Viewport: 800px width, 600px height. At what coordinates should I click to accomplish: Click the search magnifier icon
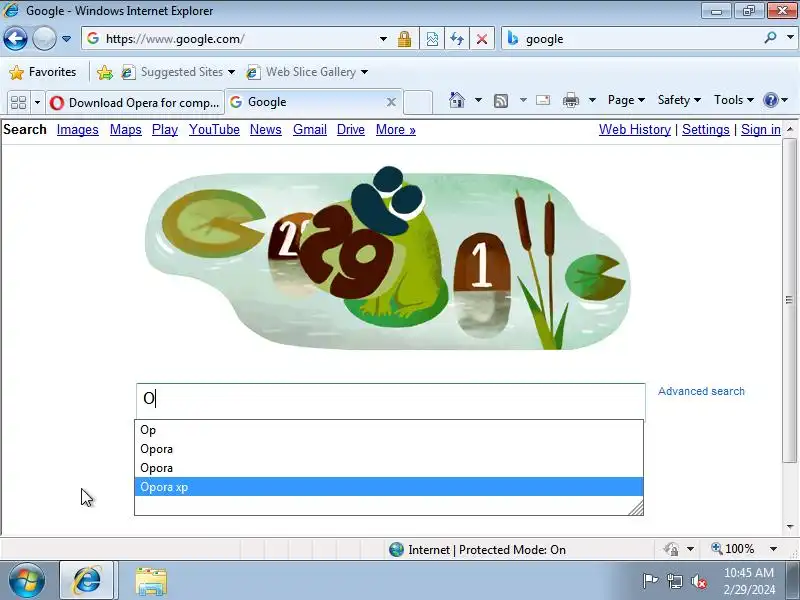[770, 38]
